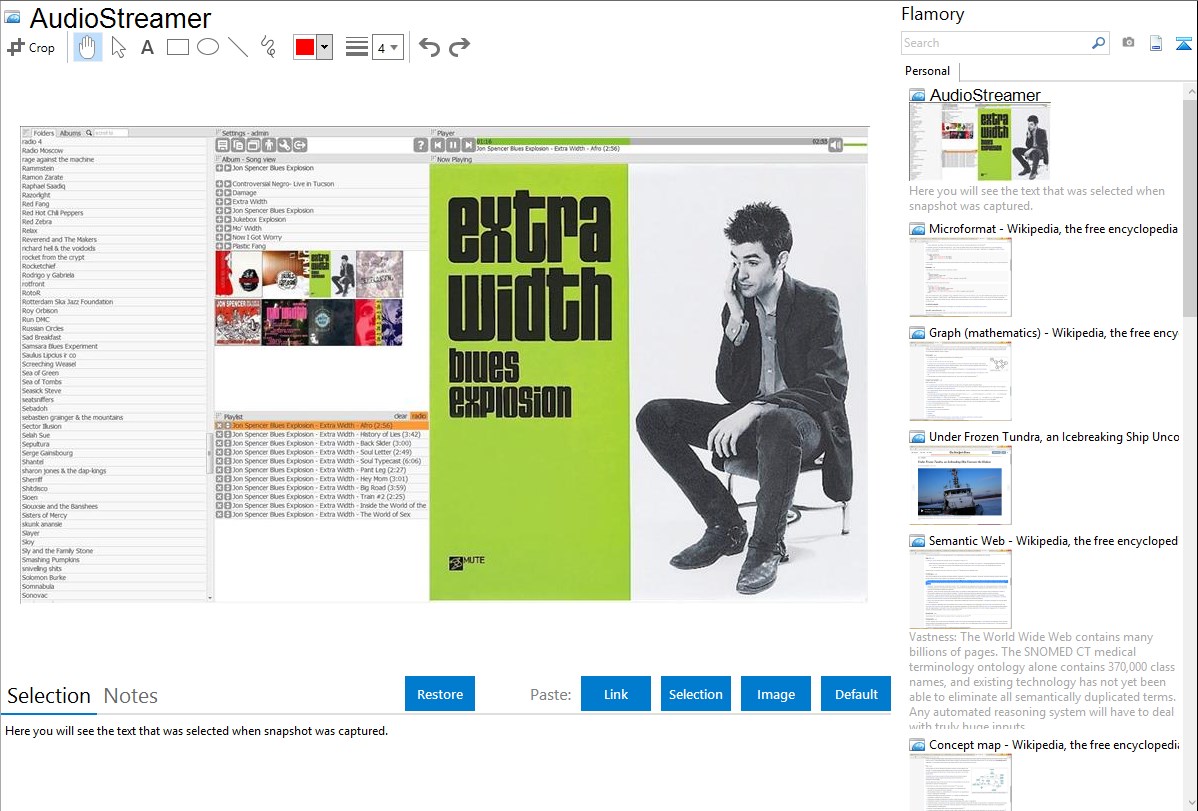
Task: Expand the Jukebox Explosion album entry
Action: coord(219,219)
